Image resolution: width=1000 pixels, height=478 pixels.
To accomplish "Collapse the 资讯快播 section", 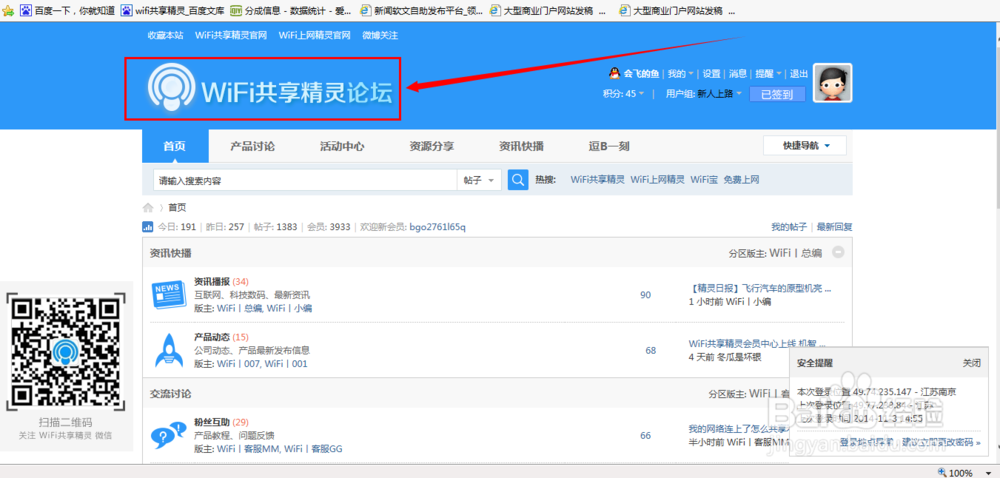I will 839,252.
